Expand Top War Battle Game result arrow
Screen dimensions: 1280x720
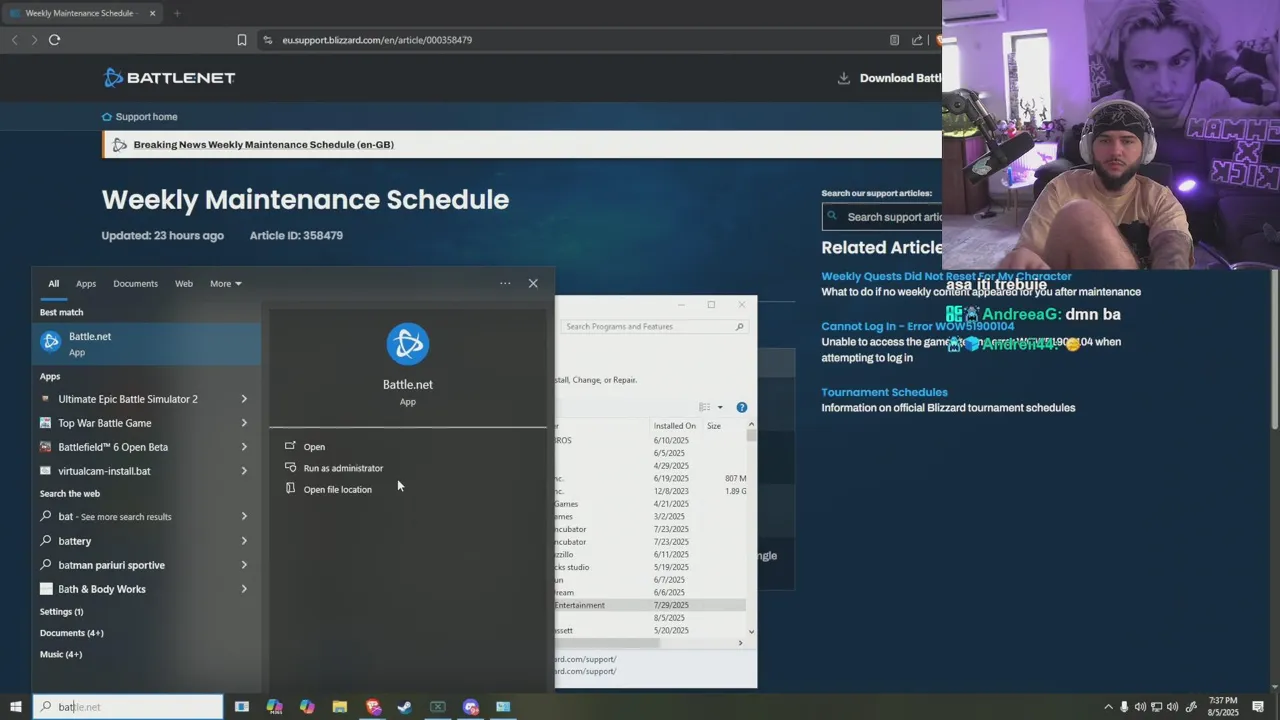click(x=244, y=423)
